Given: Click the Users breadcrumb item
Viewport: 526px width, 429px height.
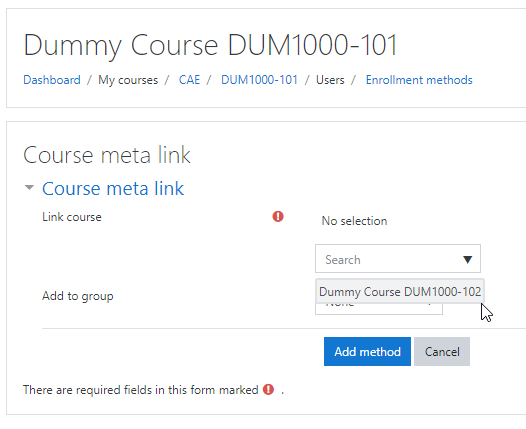Looking at the screenshot, I should click(330, 80).
